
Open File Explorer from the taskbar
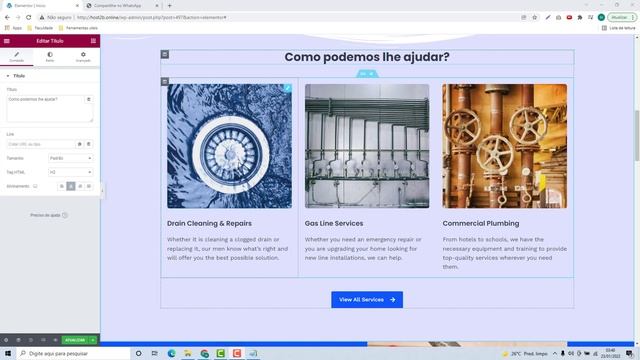pyautogui.click(x=188, y=353)
